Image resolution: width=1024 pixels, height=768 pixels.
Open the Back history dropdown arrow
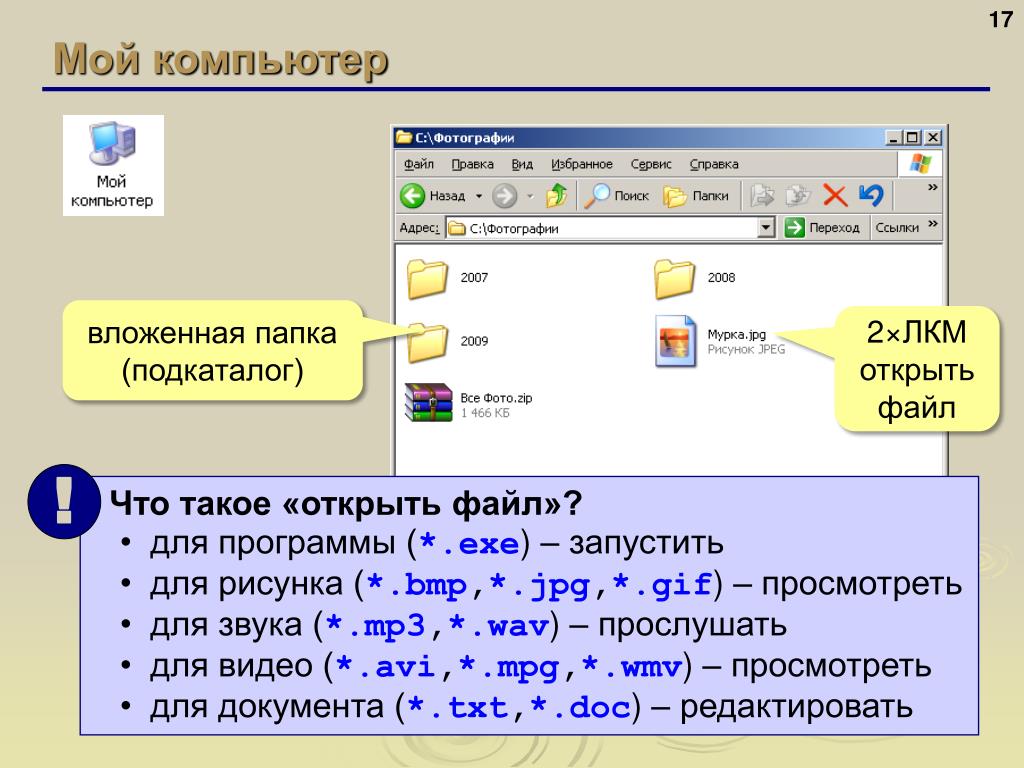click(x=479, y=196)
